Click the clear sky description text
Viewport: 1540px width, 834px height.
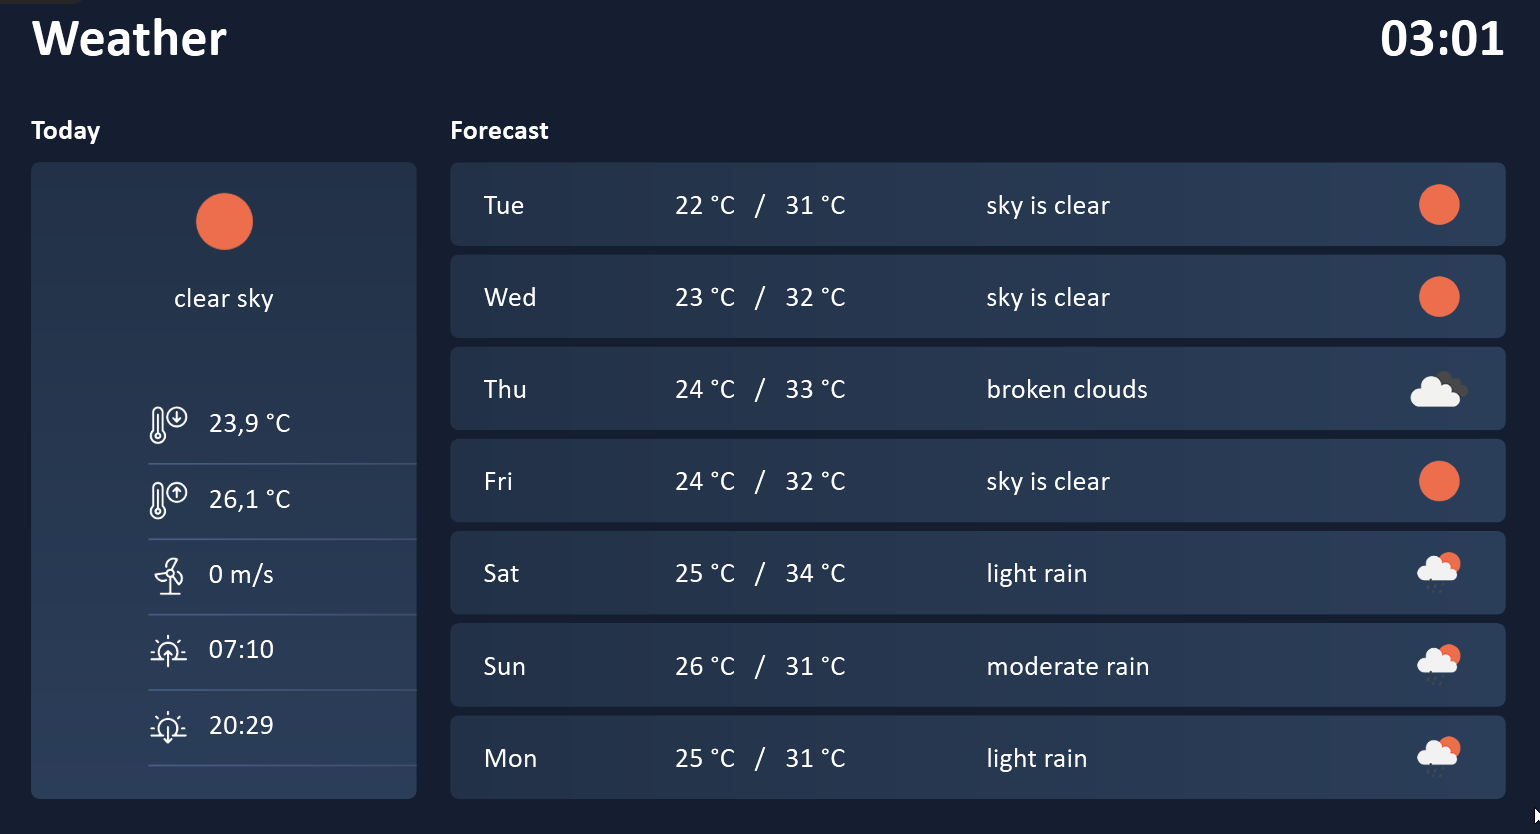pyautogui.click(x=224, y=298)
